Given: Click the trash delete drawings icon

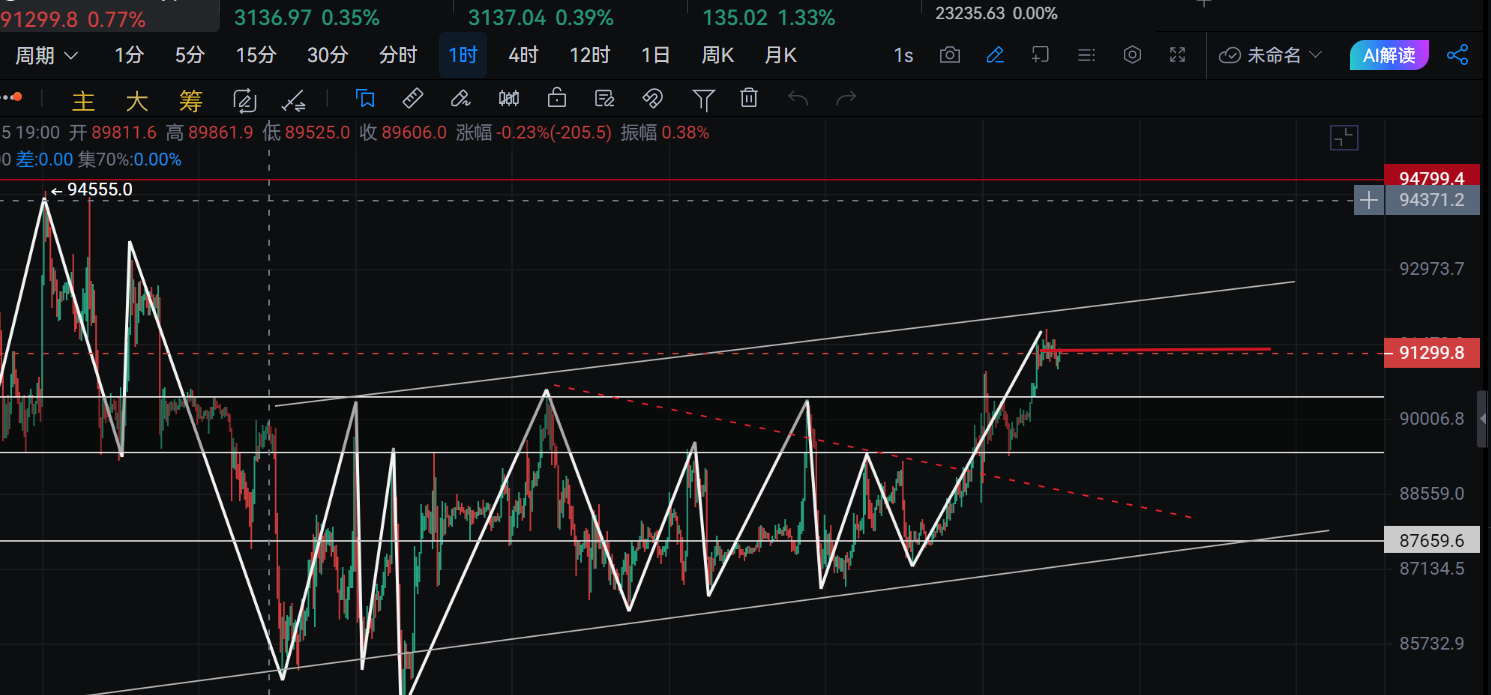Looking at the screenshot, I should (748, 98).
